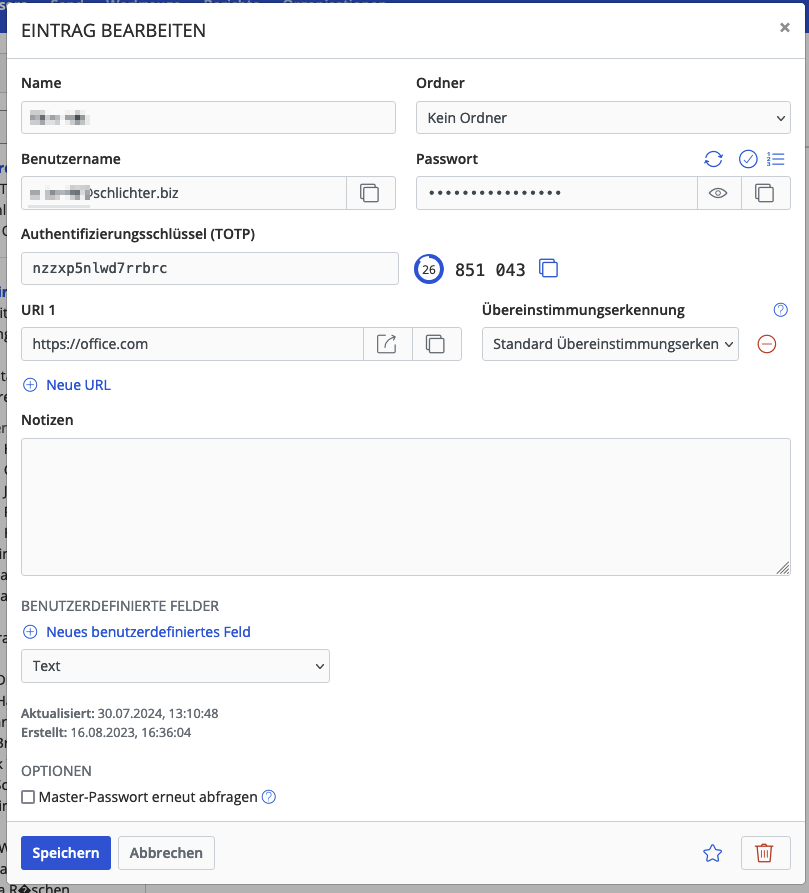Copy the URI 1 address
The image size is (809, 893).
point(435,344)
